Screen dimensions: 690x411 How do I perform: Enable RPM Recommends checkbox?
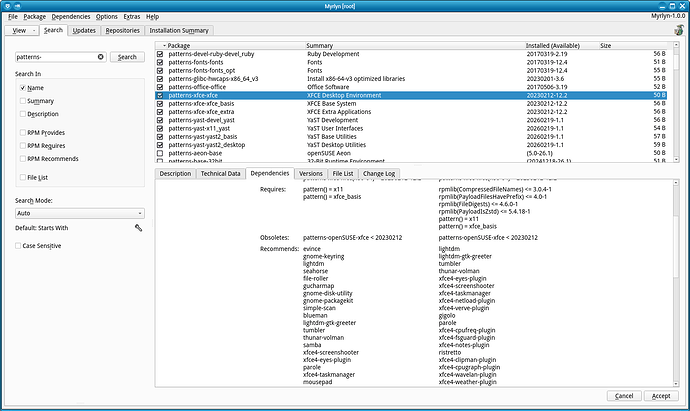[23, 158]
